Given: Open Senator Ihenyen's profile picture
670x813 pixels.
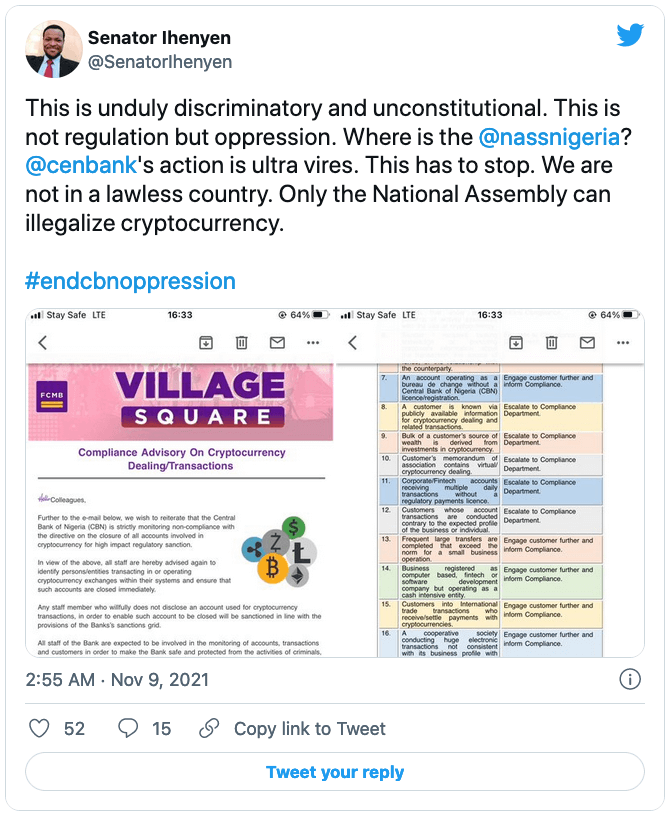Looking at the screenshot, I should tap(54, 49).
